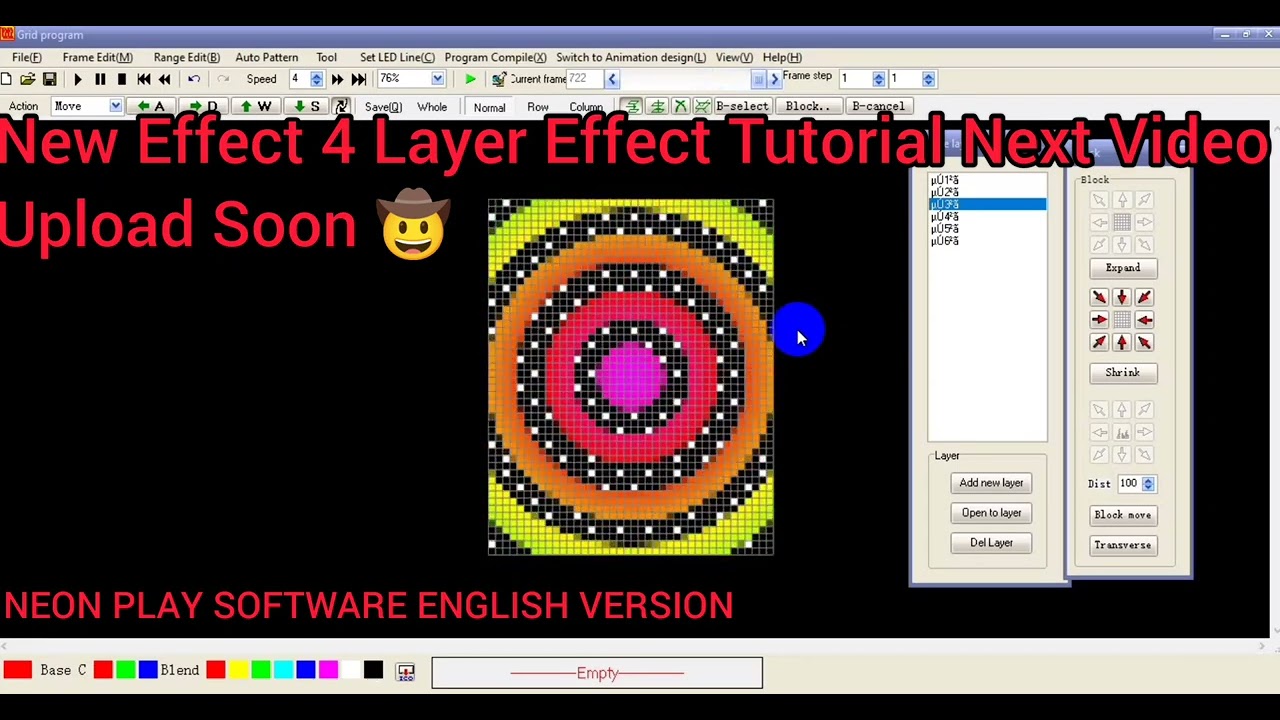Toggle the third green selection icon

pos(680,106)
